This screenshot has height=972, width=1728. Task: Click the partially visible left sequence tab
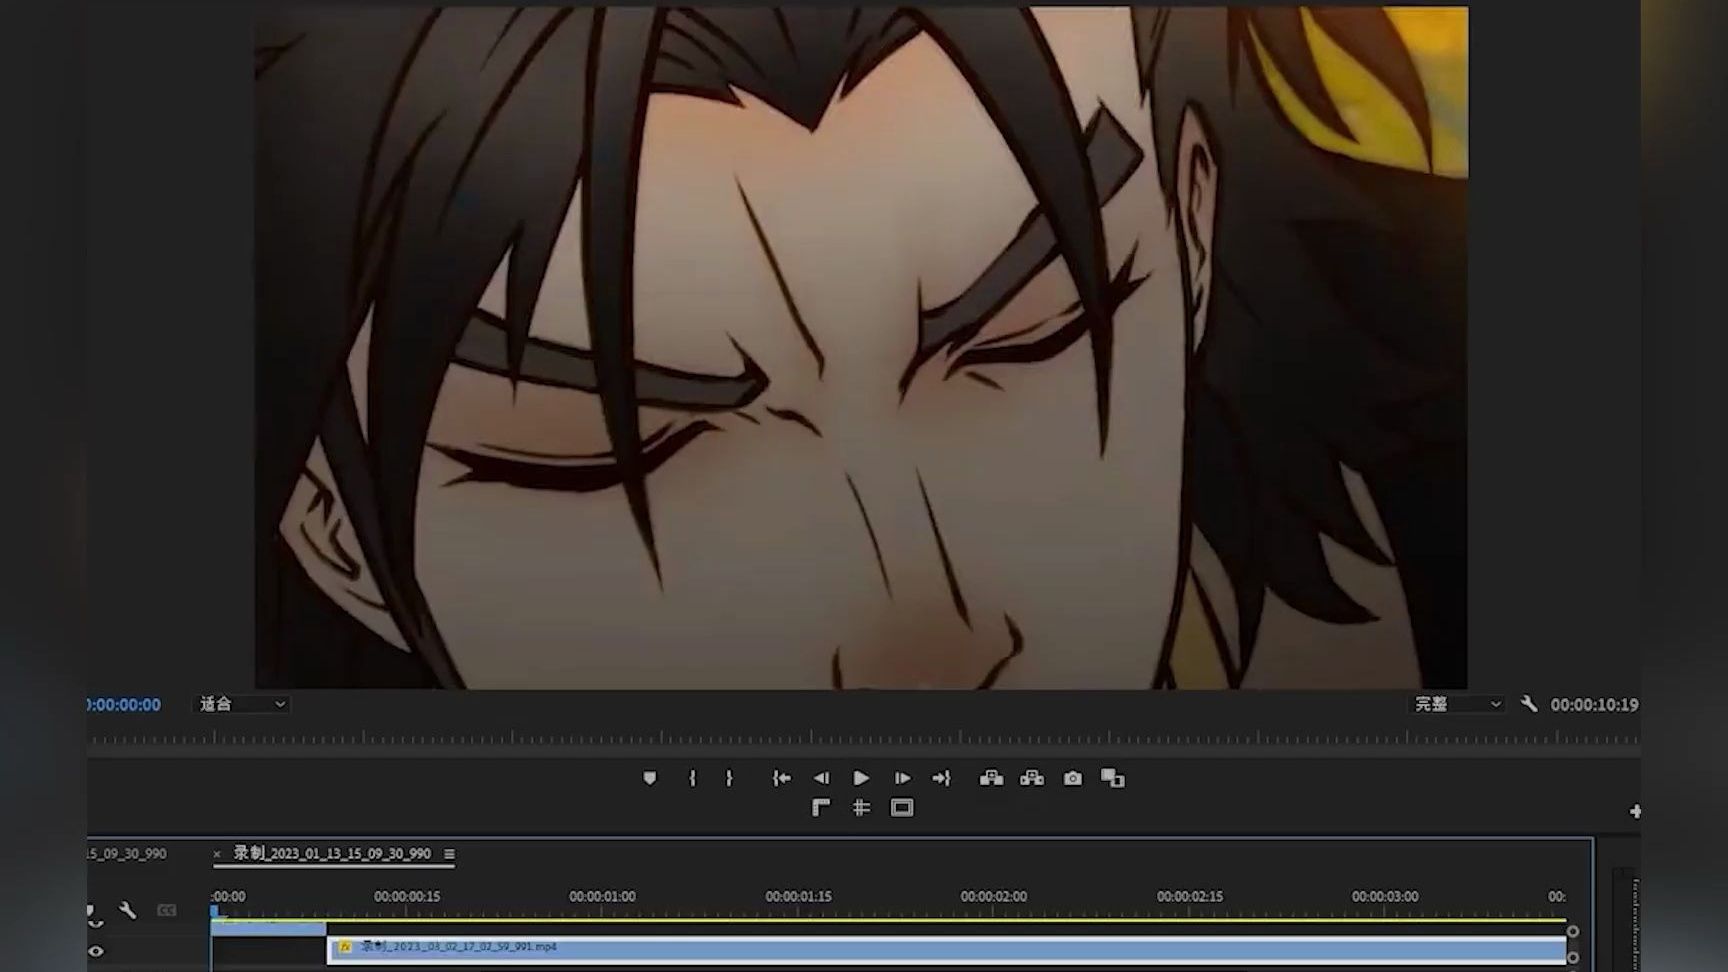tap(126, 854)
